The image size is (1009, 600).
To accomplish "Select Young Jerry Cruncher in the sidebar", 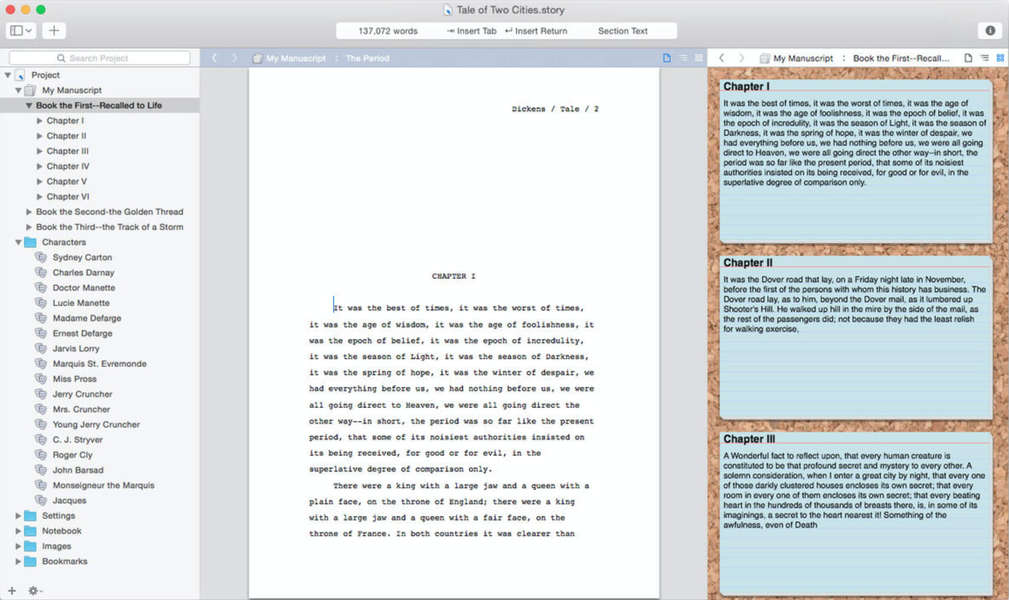I will [x=96, y=424].
